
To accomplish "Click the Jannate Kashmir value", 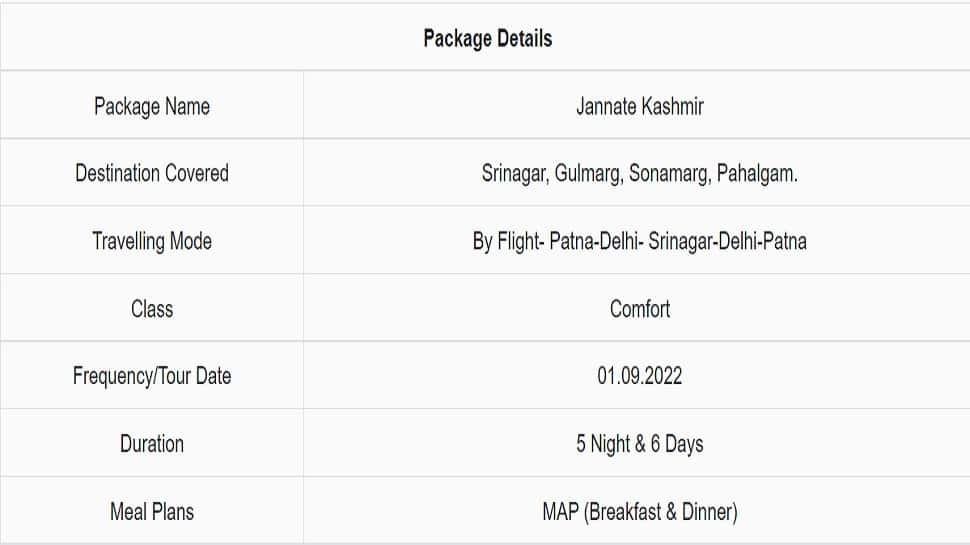I will pyautogui.click(x=640, y=106).
